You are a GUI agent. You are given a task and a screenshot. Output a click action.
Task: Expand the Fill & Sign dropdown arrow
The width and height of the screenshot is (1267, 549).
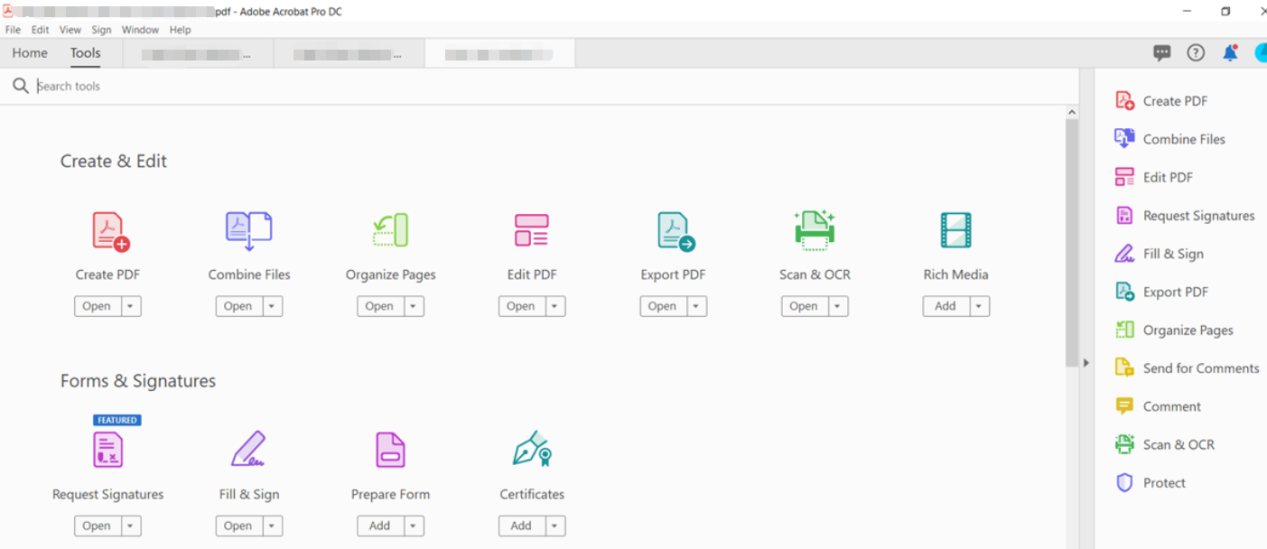(x=273, y=526)
